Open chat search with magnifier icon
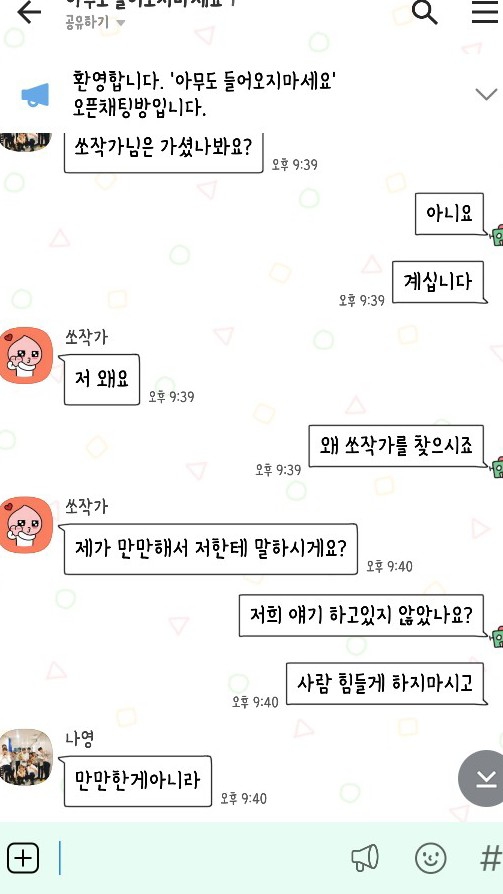503x894 pixels. click(x=425, y=12)
